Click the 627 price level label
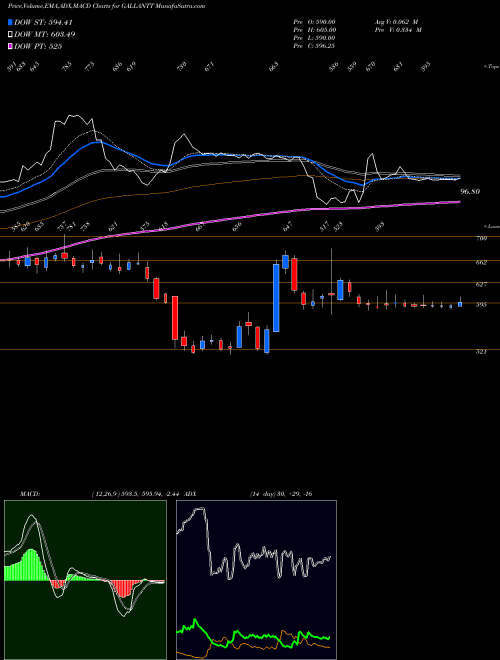The width and height of the screenshot is (500, 660). pyautogui.click(x=481, y=285)
